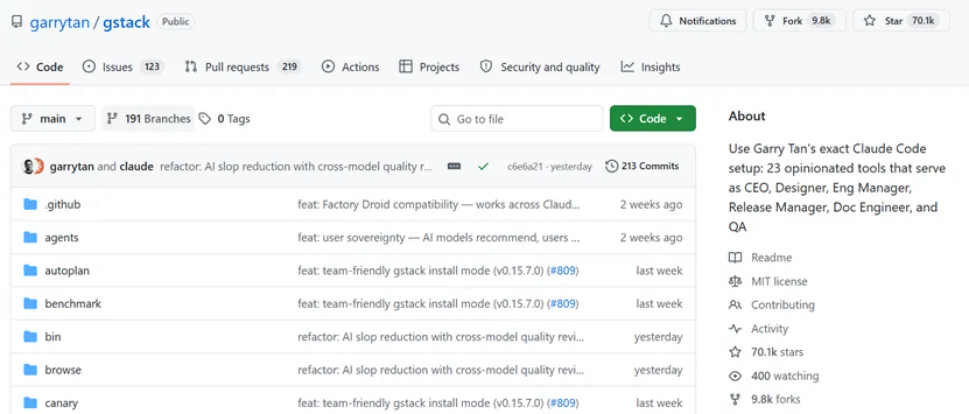The width and height of the screenshot is (969, 414).
Task: Click the agents folder icon
Action: 30,237
